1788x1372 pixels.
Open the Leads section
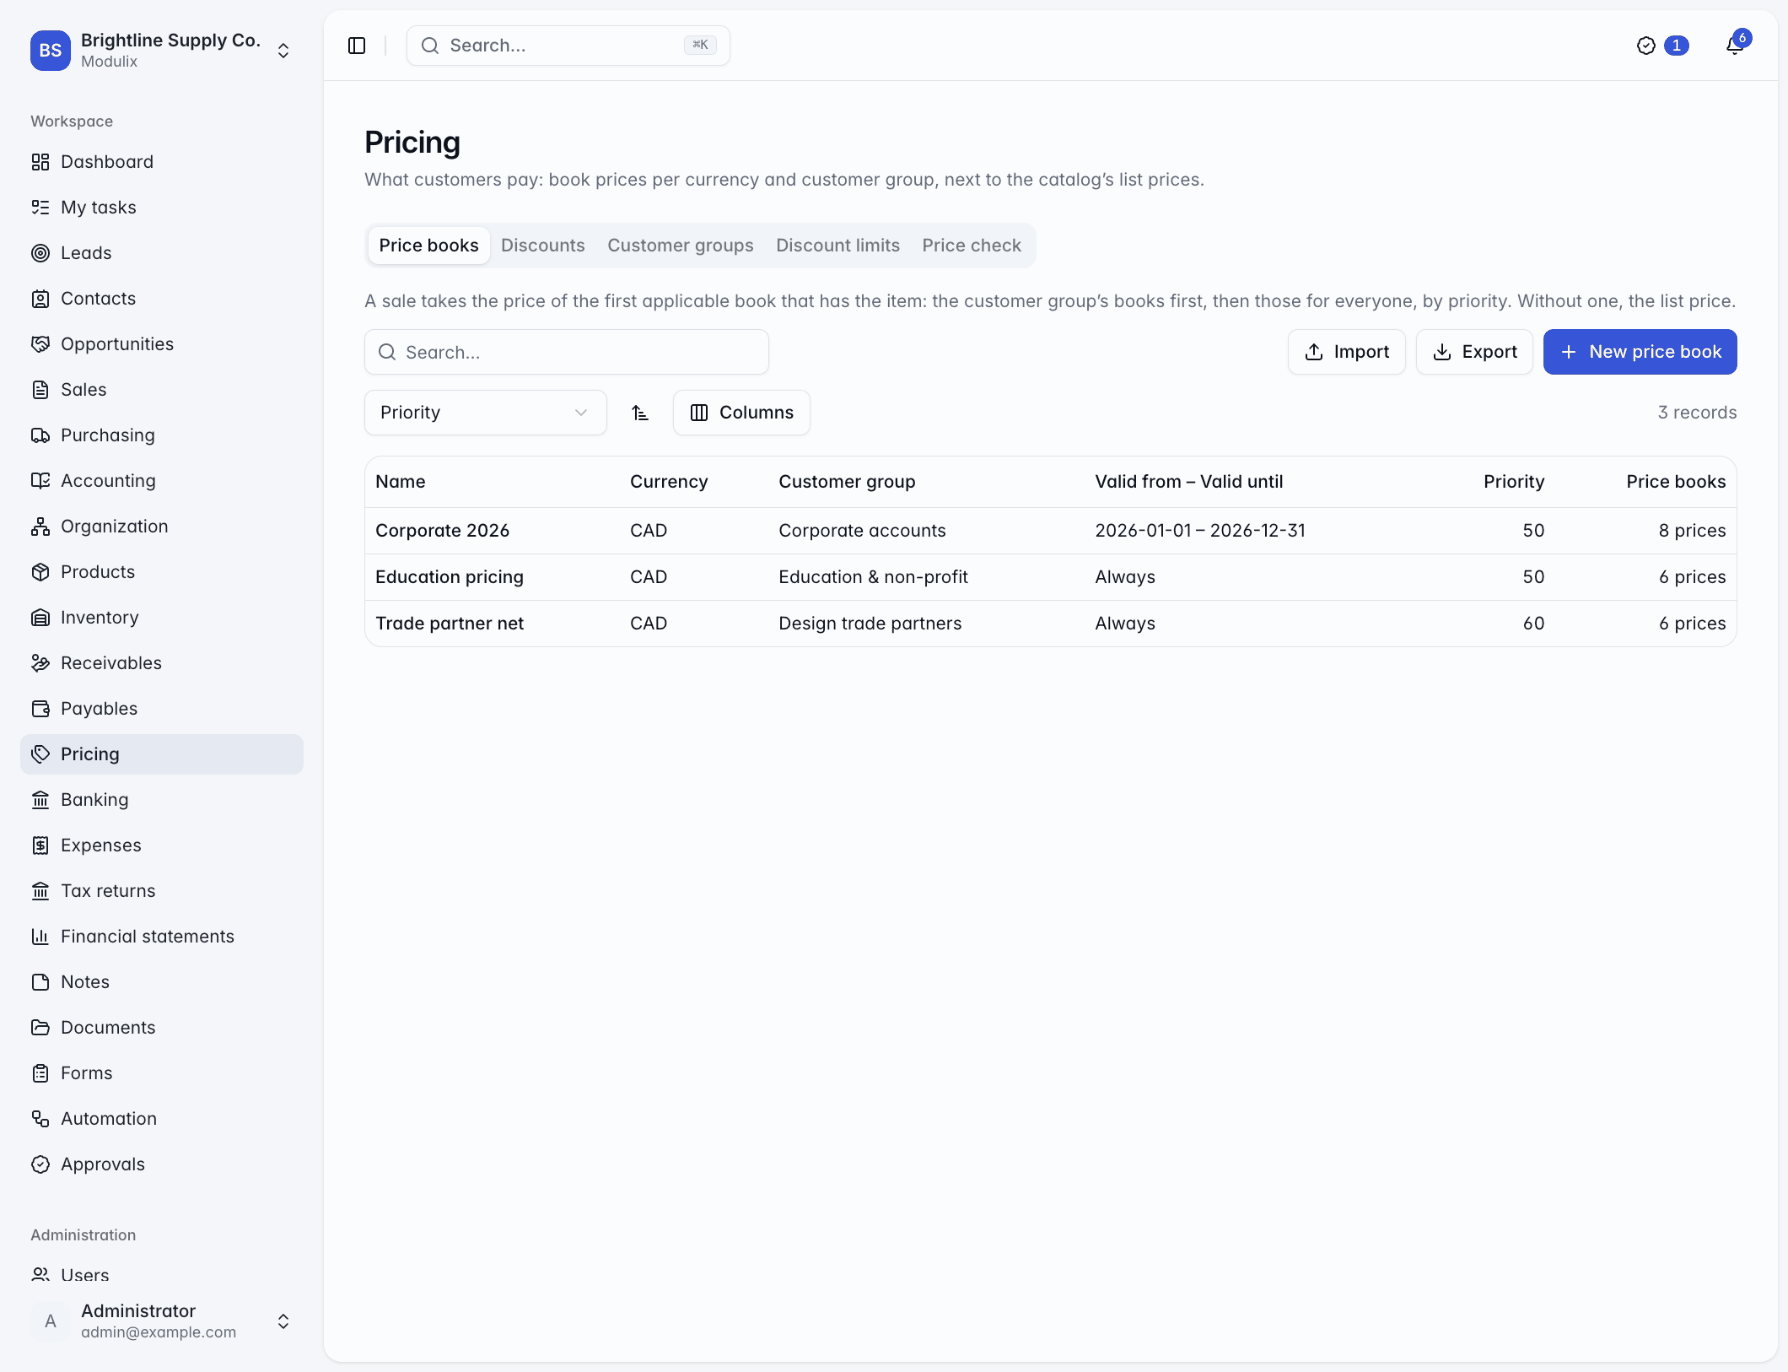[162, 253]
